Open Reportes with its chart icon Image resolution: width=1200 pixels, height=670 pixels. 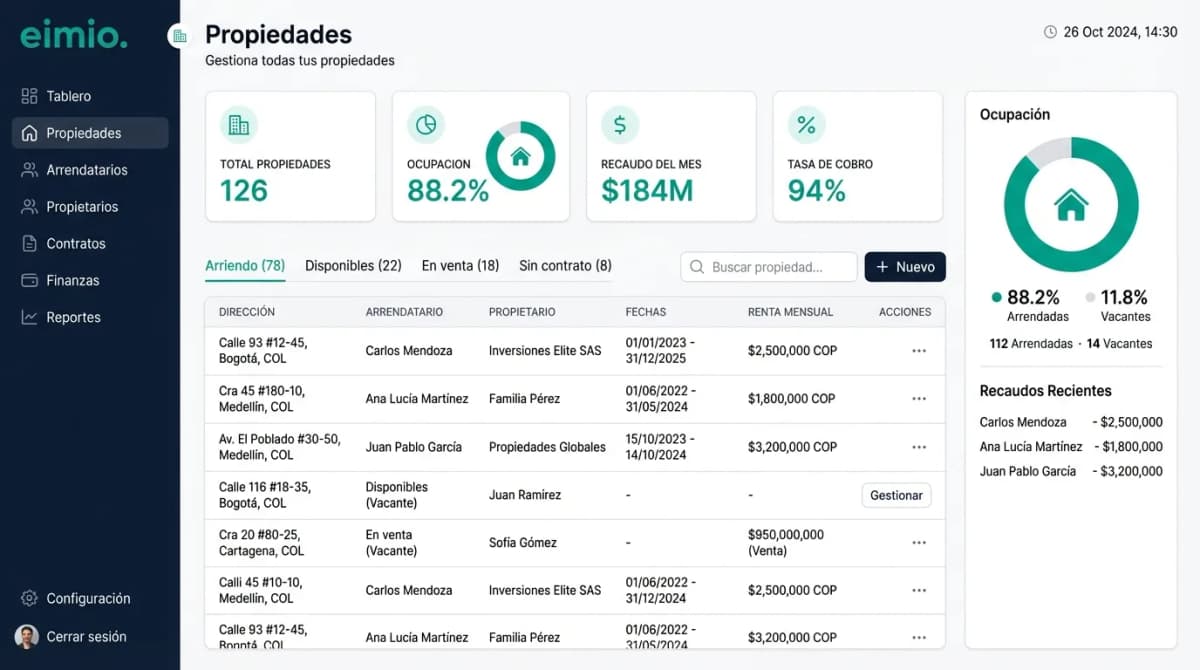point(29,317)
